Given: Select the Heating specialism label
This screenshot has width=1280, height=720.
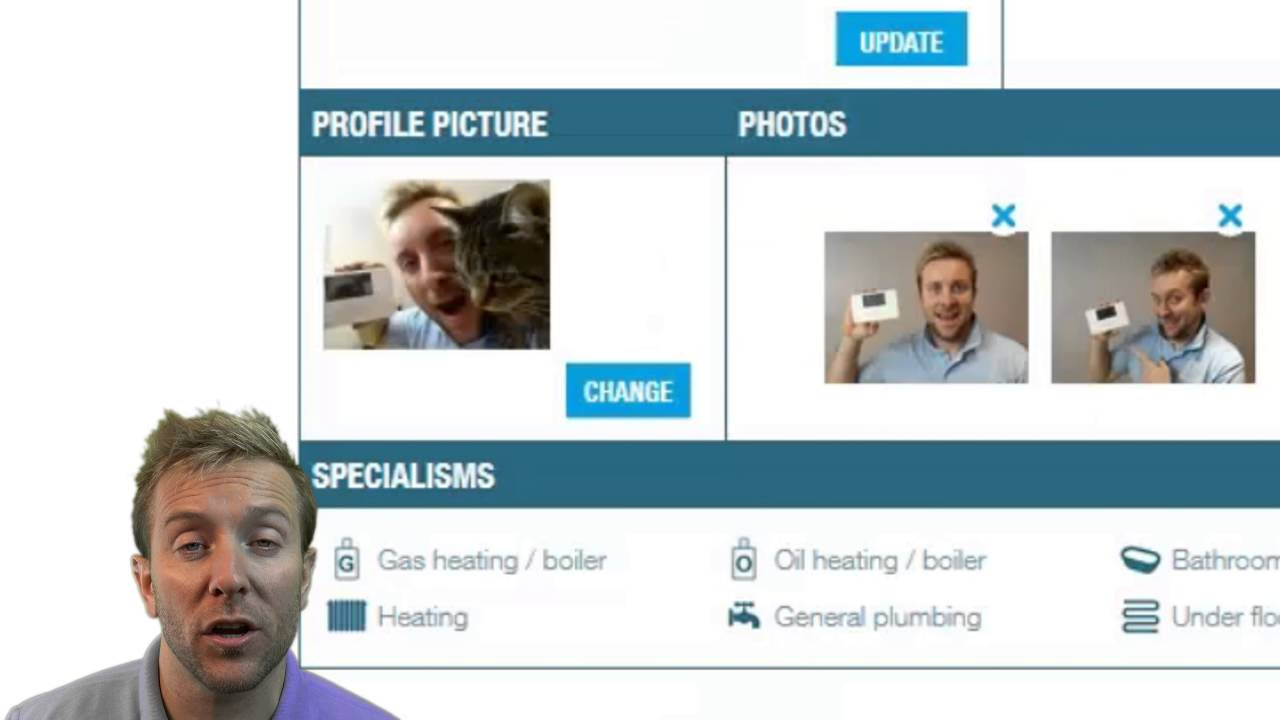Looking at the screenshot, I should coord(422,617).
